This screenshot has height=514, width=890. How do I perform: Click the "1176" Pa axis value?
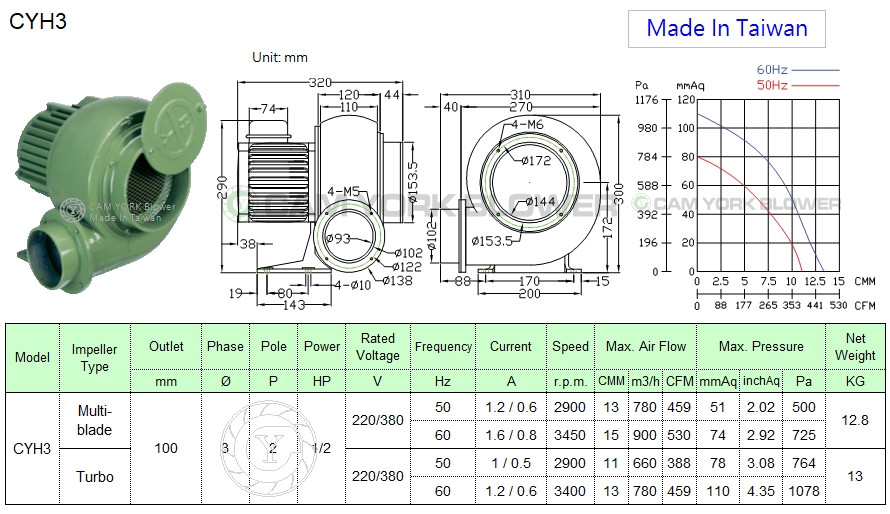(647, 100)
